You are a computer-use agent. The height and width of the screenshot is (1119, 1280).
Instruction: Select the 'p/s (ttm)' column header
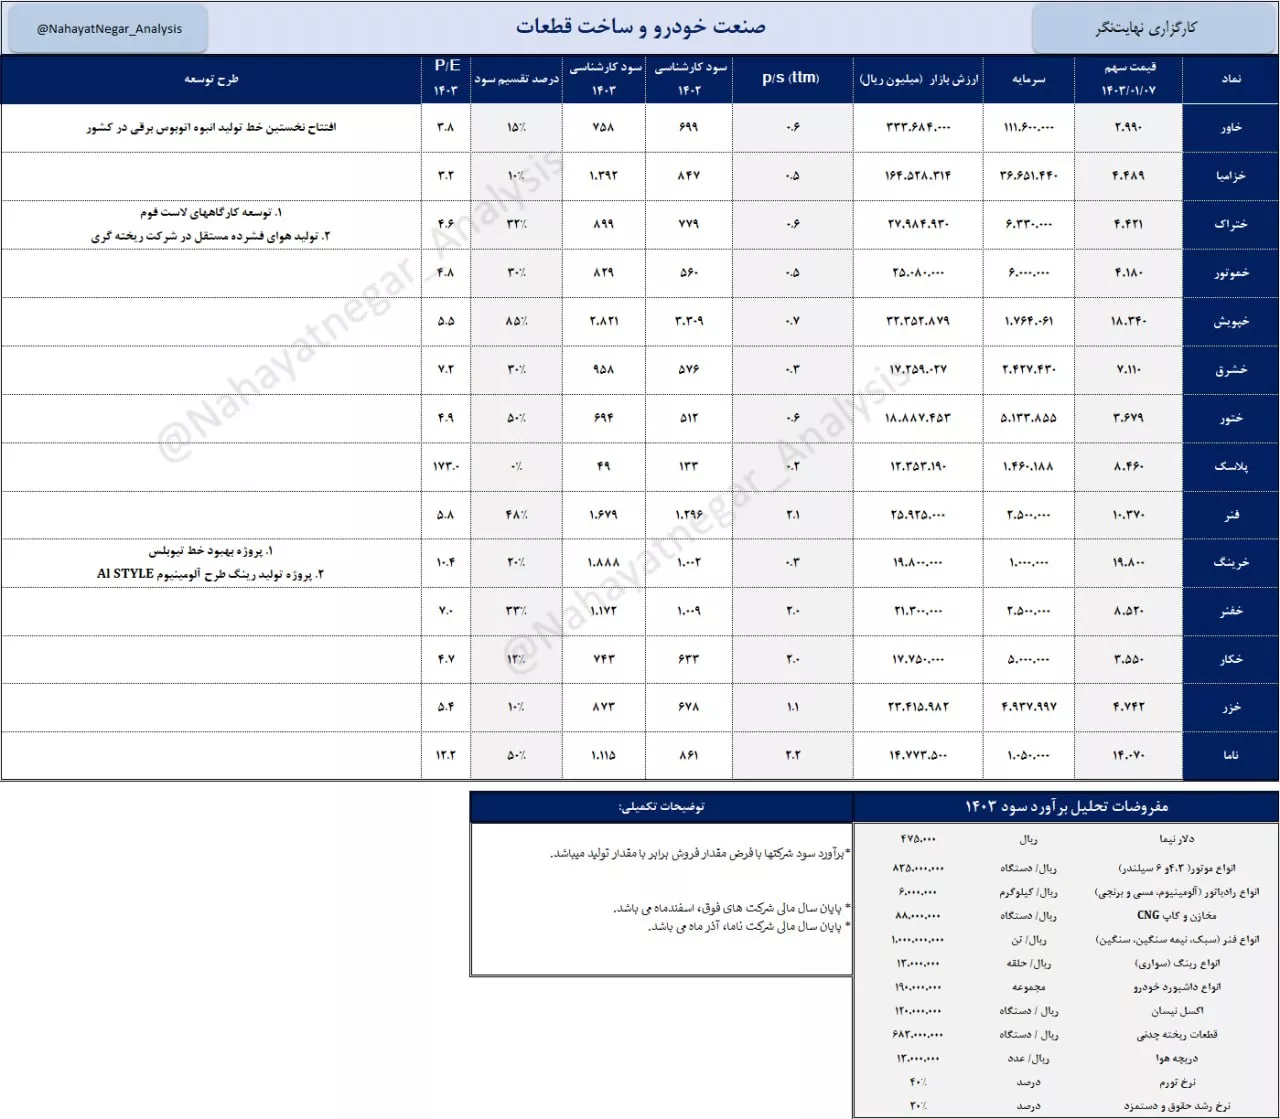pyautogui.click(x=791, y=79)
